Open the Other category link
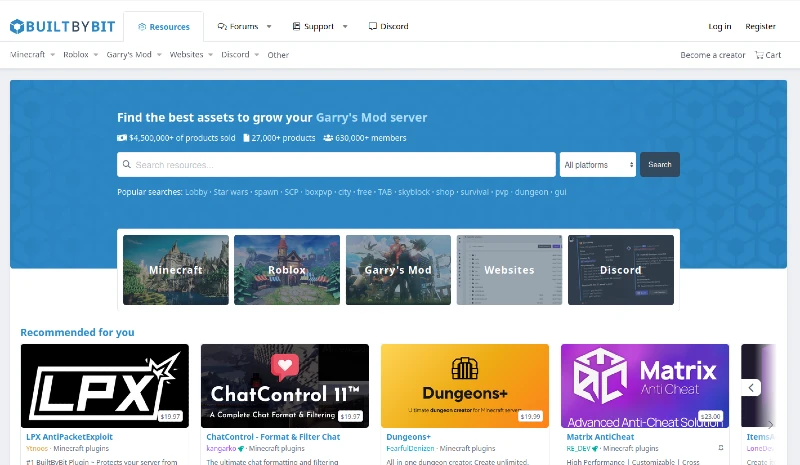The width and height of the screenshot is (800, 465). coord(278,55)
